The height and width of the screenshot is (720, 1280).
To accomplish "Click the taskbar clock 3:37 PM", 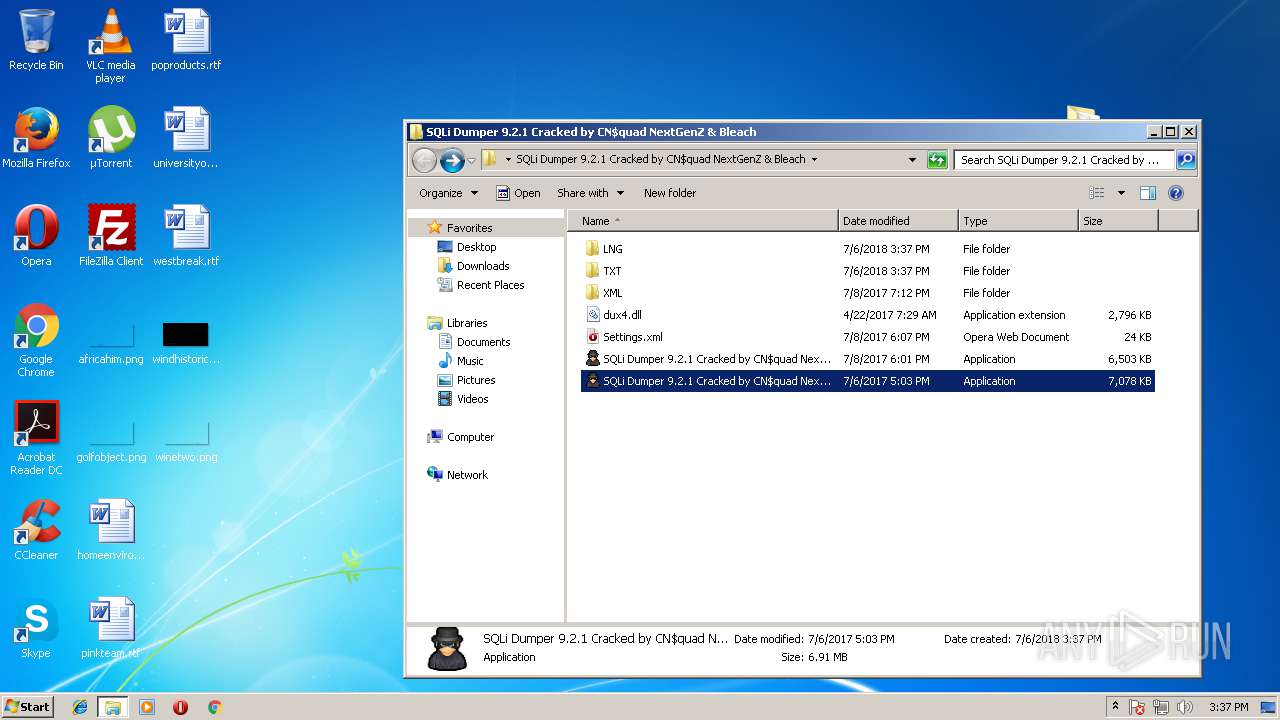I will (x=1228, y=707).
